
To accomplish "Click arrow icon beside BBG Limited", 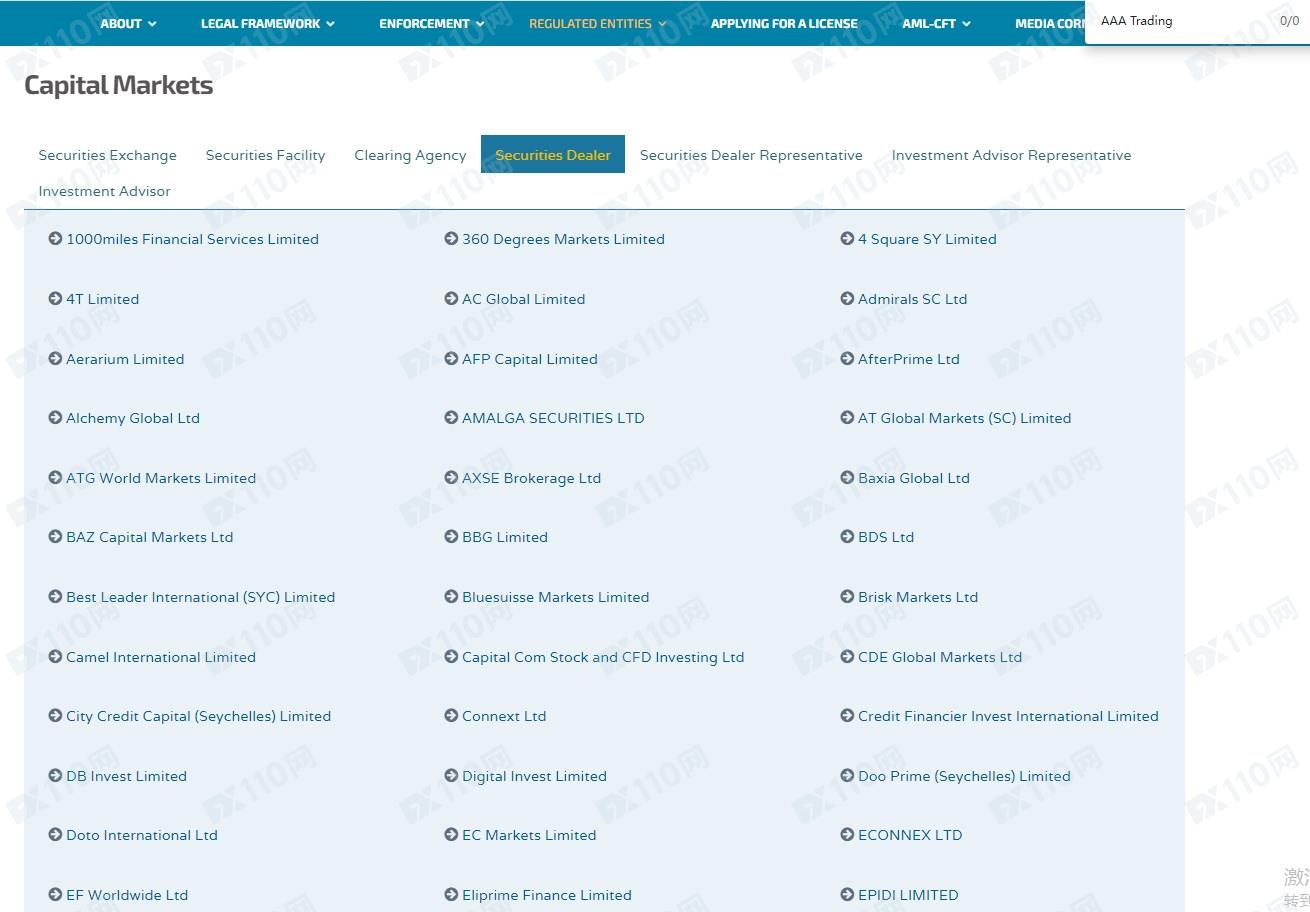I will (x=451, y=537).
